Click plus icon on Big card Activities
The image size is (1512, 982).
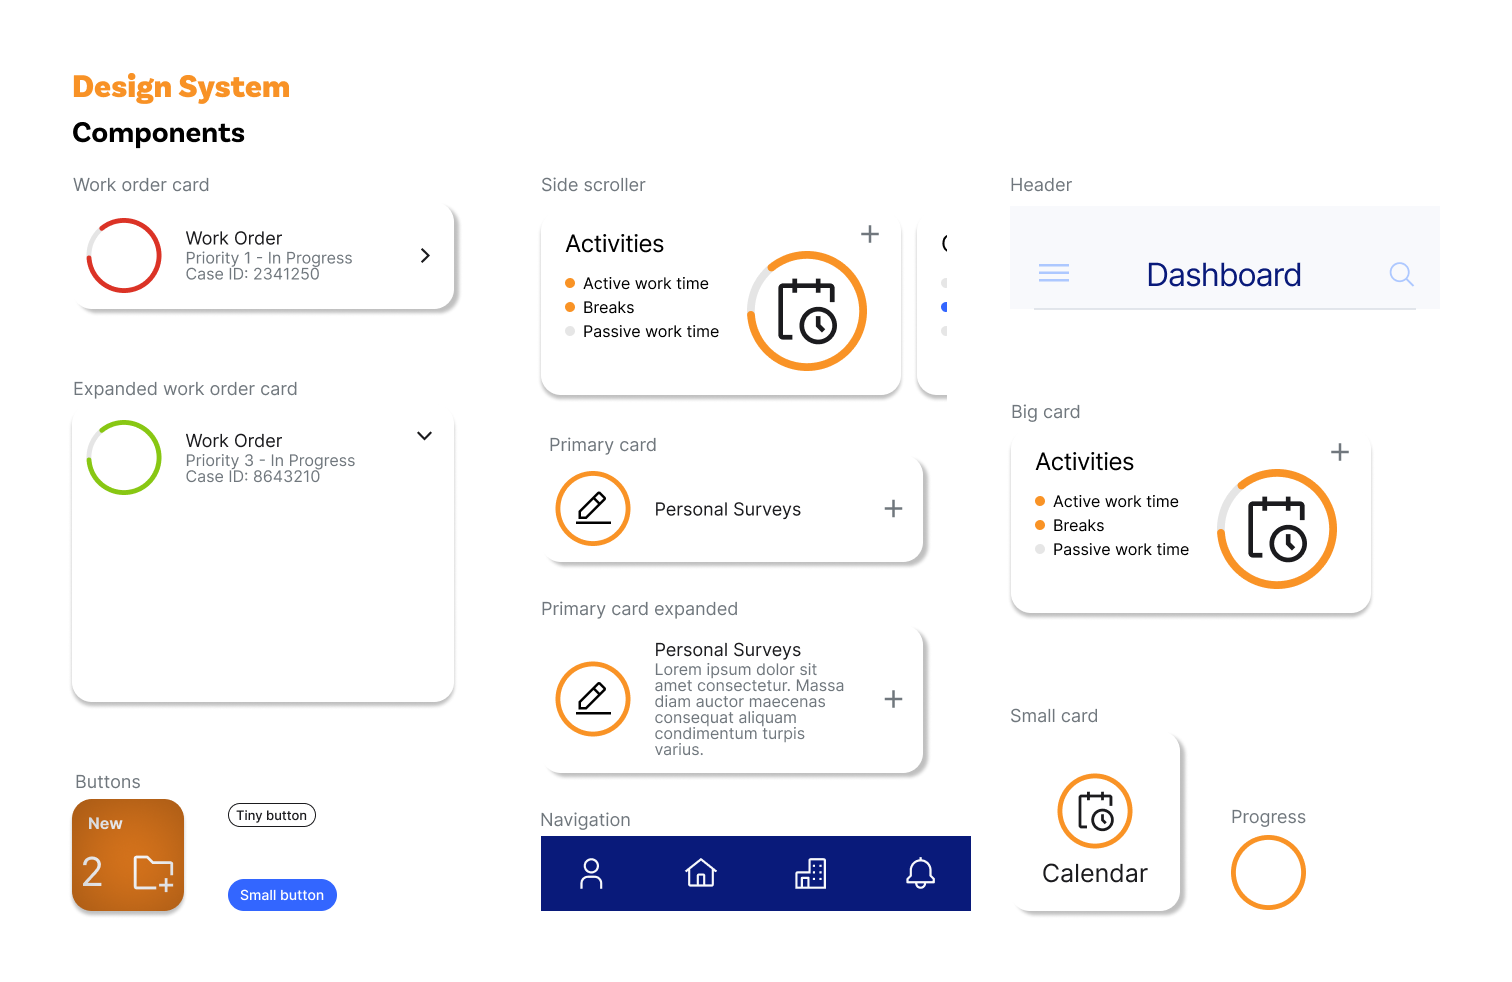click(1340, 452)
